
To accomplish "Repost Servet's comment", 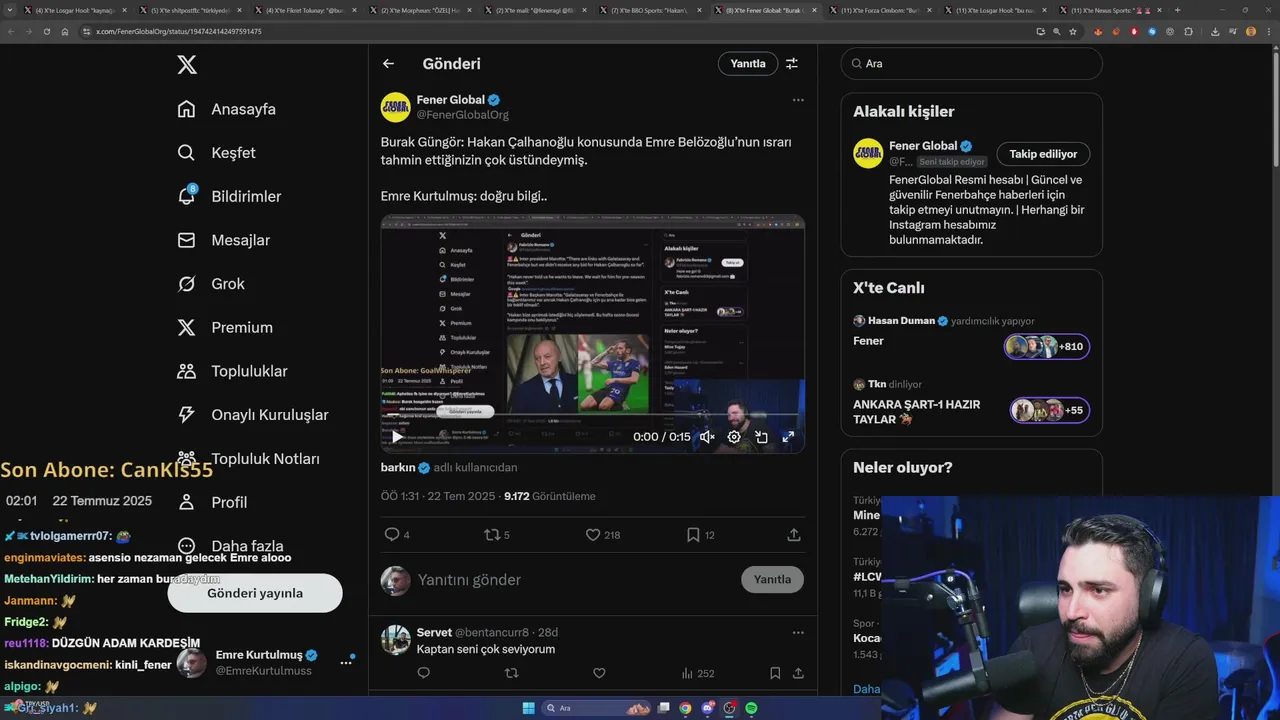I will click(512, 673).
